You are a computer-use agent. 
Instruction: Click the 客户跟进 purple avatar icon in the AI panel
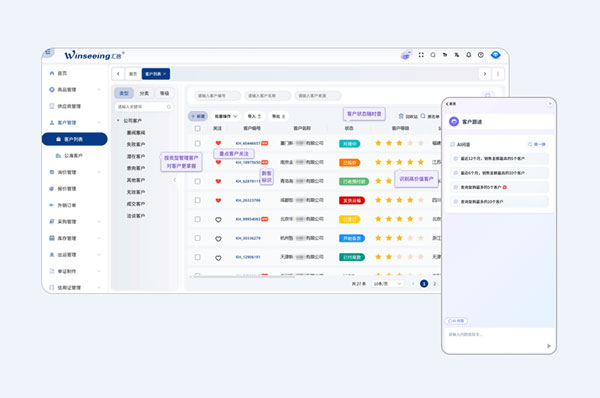[454, 122]
